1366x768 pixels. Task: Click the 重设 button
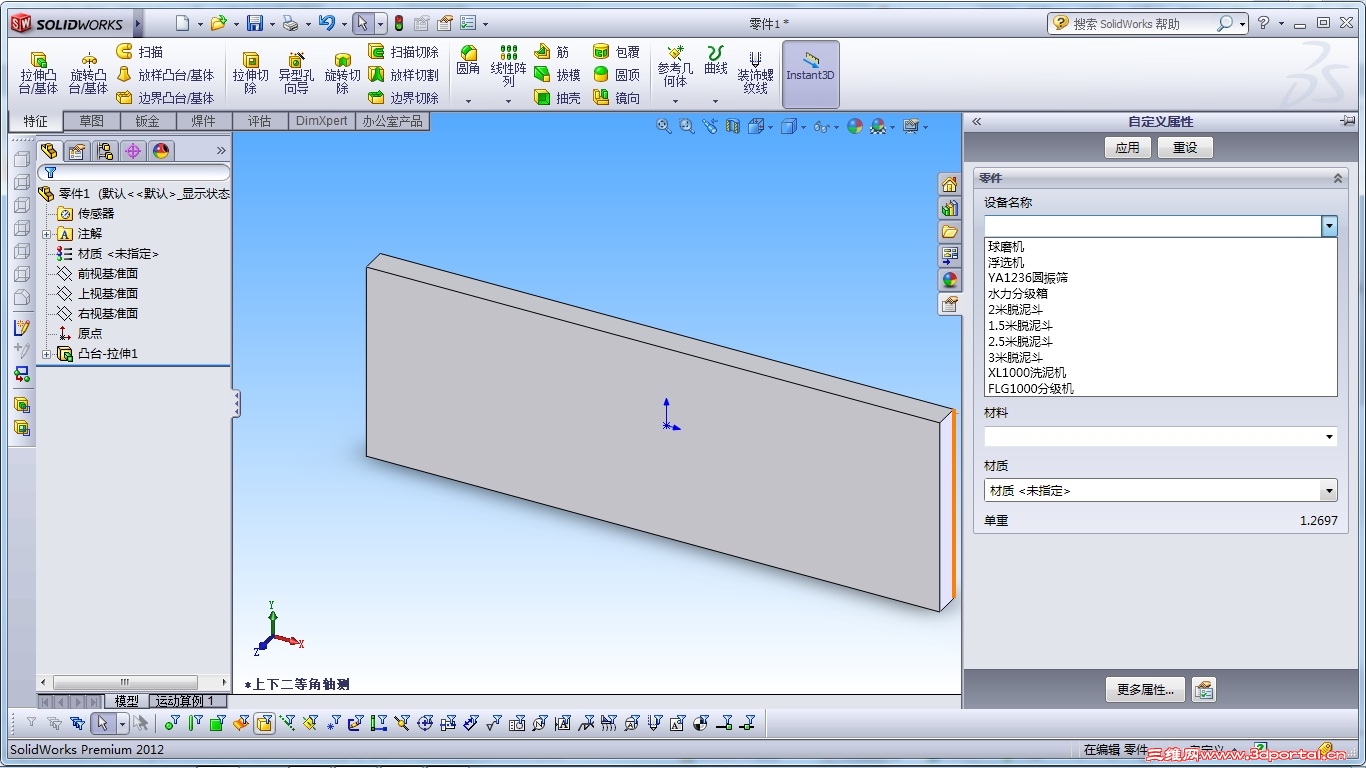coord(1185,148)
